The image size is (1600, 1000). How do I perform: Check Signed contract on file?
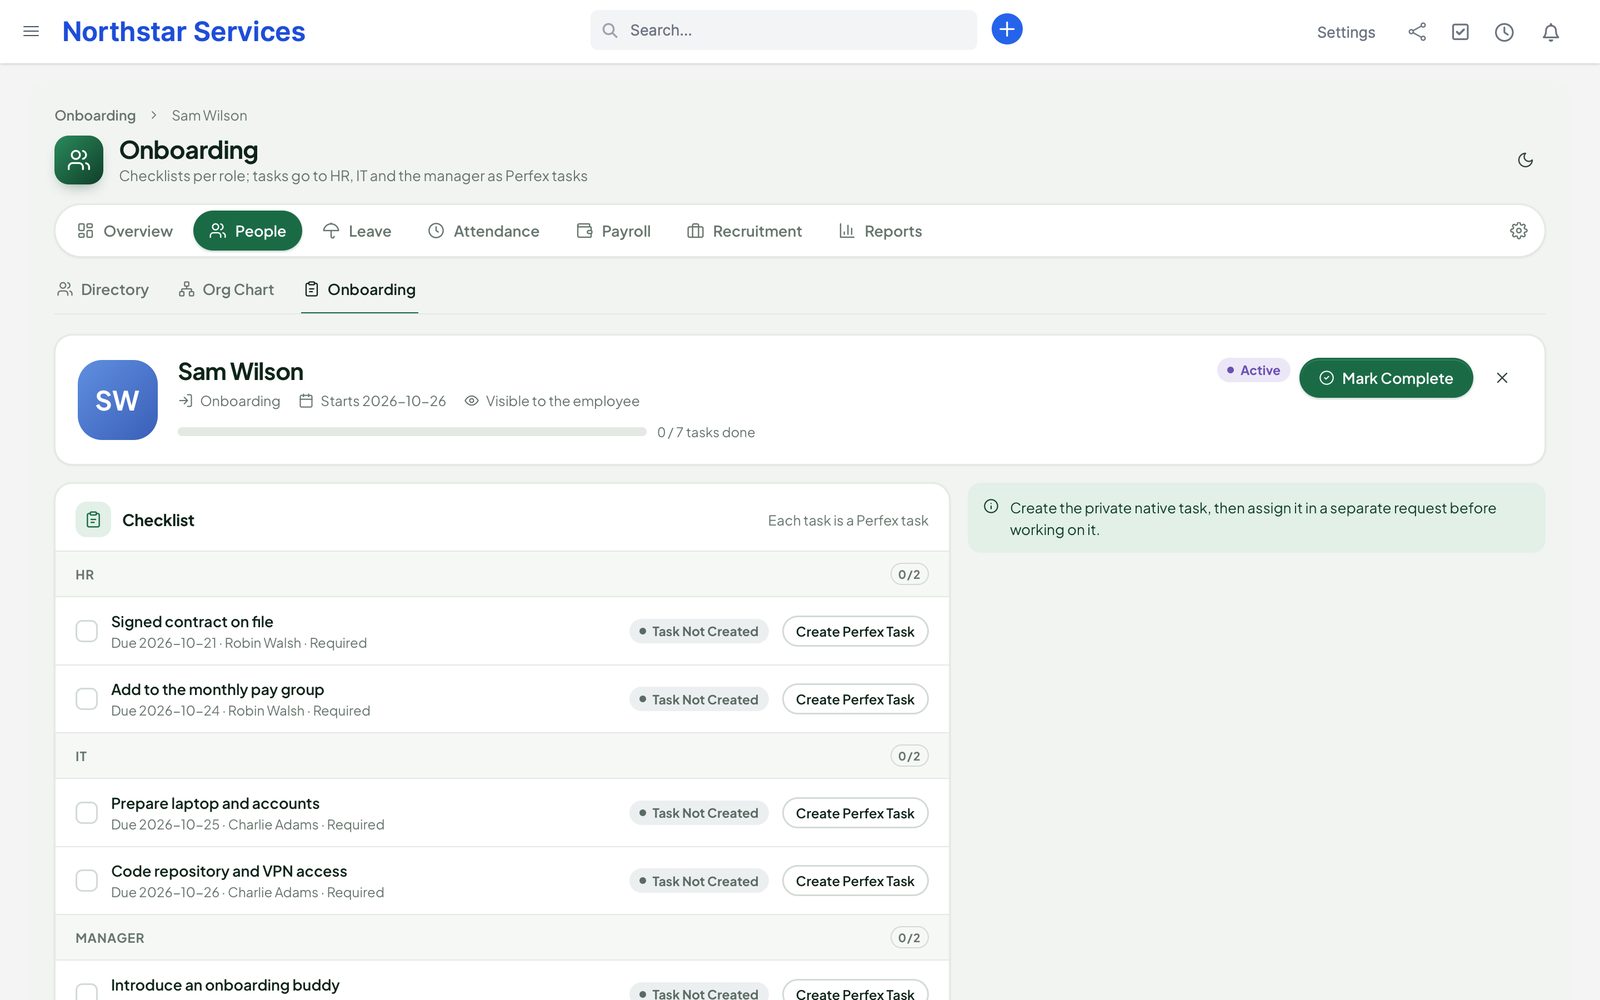[87, 631]
